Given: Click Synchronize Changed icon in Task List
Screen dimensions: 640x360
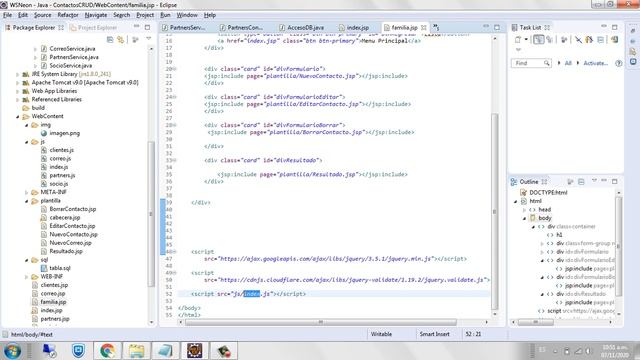Looking at the screenshot, I should pos(589,40).
